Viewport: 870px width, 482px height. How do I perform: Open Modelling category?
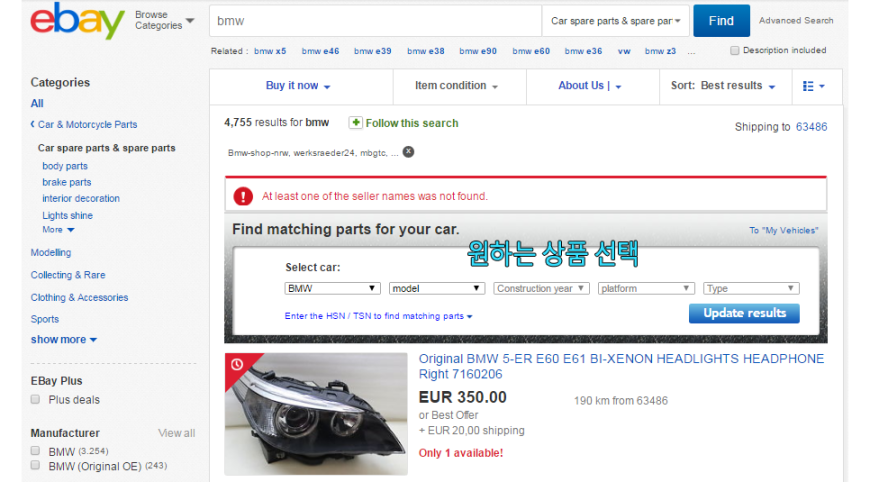click(50, 252)
